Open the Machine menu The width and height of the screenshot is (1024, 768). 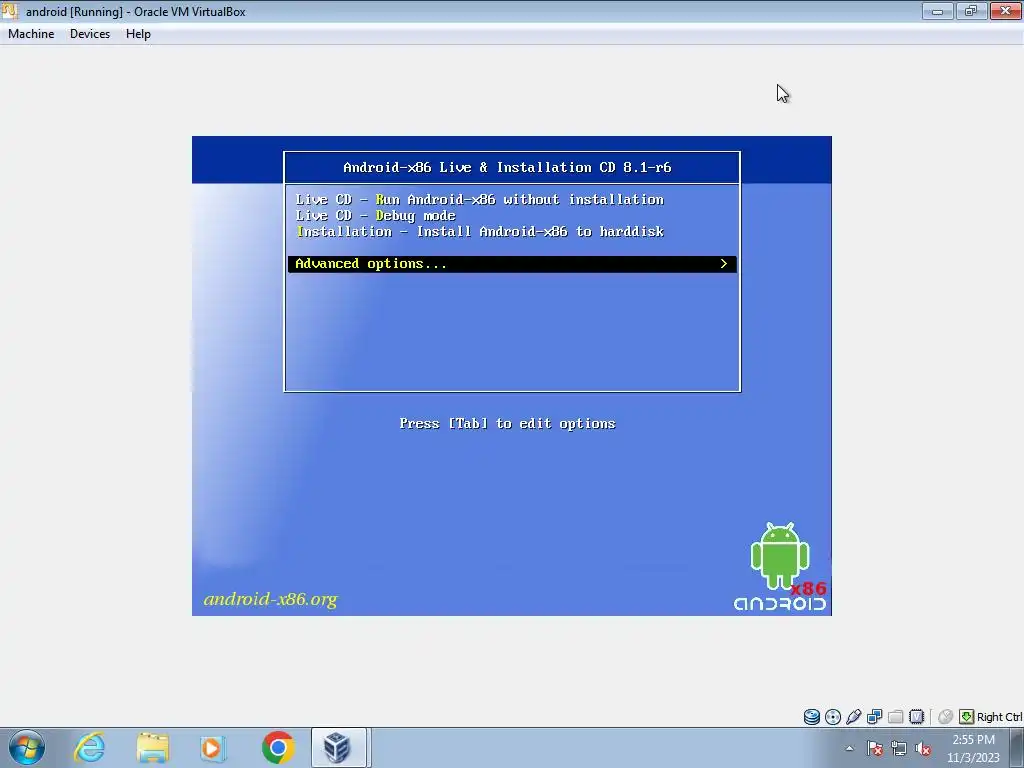click(x=31, y=34)
